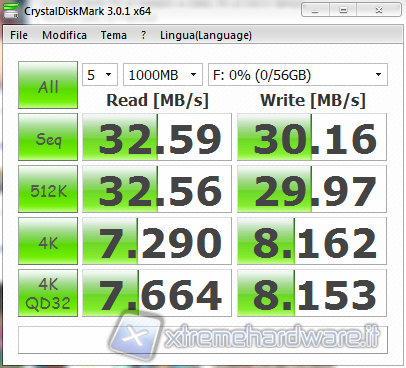Image resolution: width=406 pixels, height=368 pixels.
Task: Minimize the CrystalDiskMark window
Action: (x=315, y=10)
